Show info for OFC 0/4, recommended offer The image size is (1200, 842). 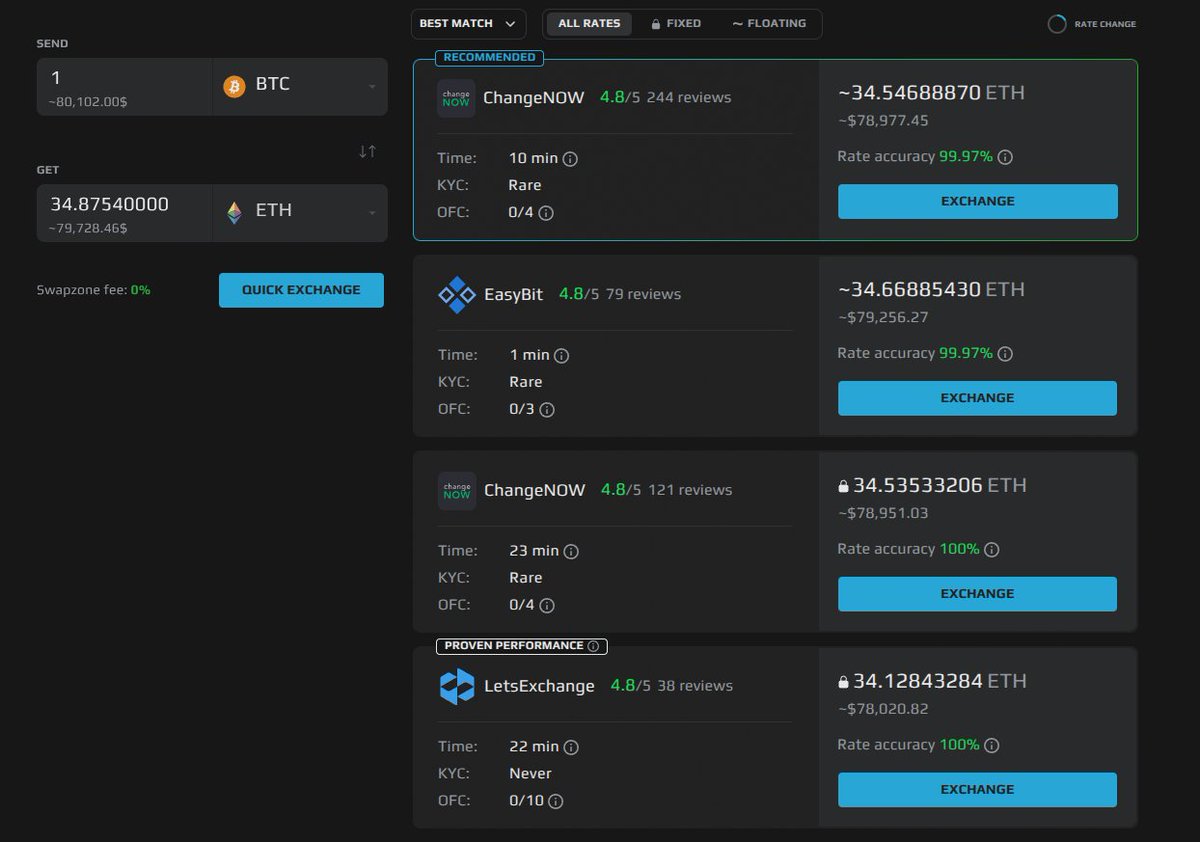[546, 213]
